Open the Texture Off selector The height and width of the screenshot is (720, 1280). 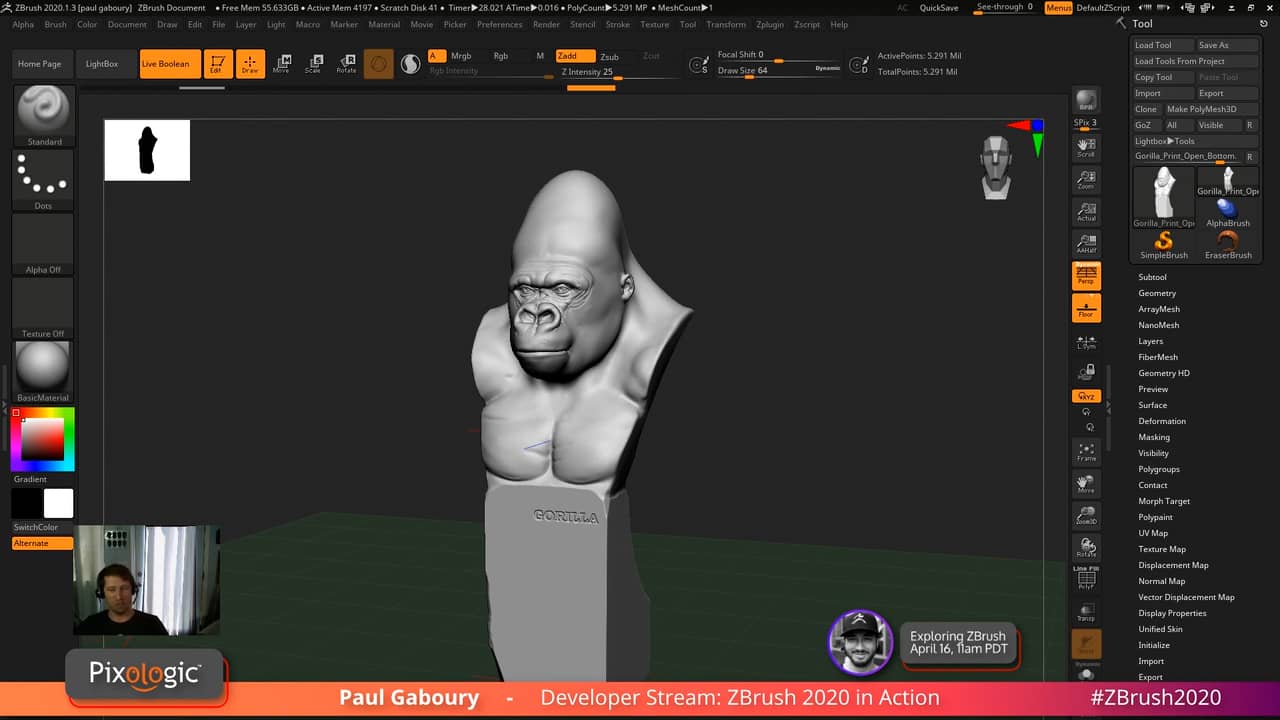click(43, 308)
